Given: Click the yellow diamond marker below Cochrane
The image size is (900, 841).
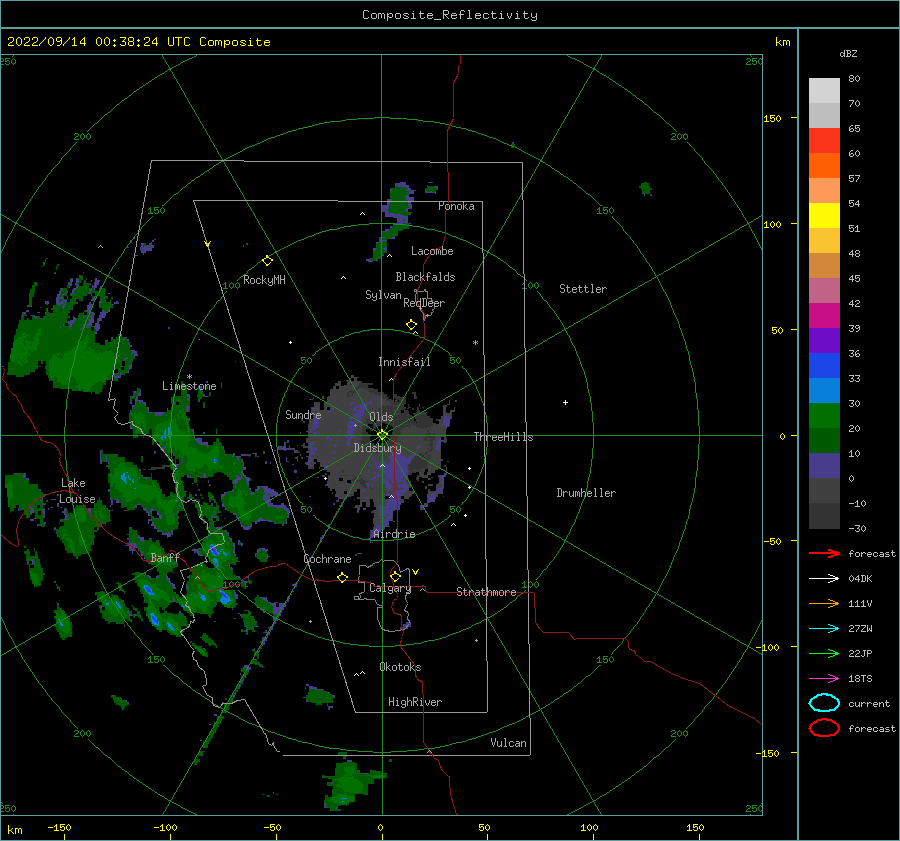Looking at the screenshot, I should tap(342, 577).
